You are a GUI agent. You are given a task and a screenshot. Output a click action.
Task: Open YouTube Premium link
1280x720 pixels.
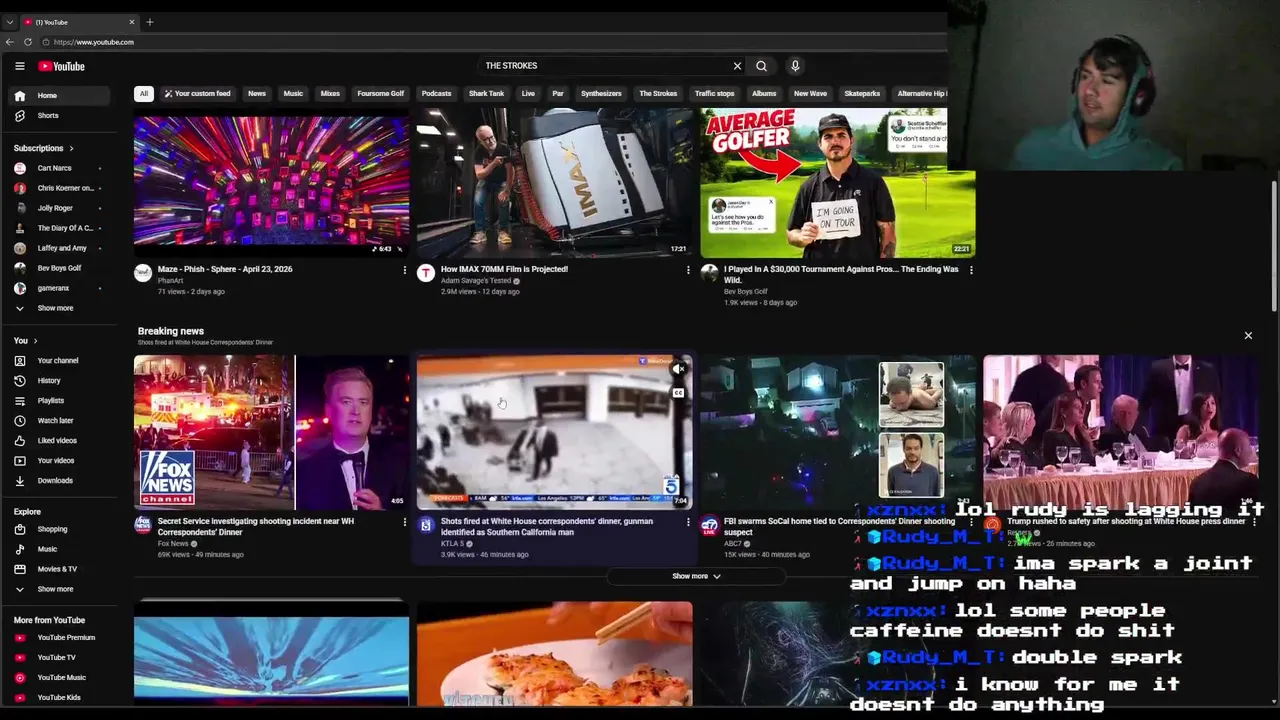click(61, 638)
